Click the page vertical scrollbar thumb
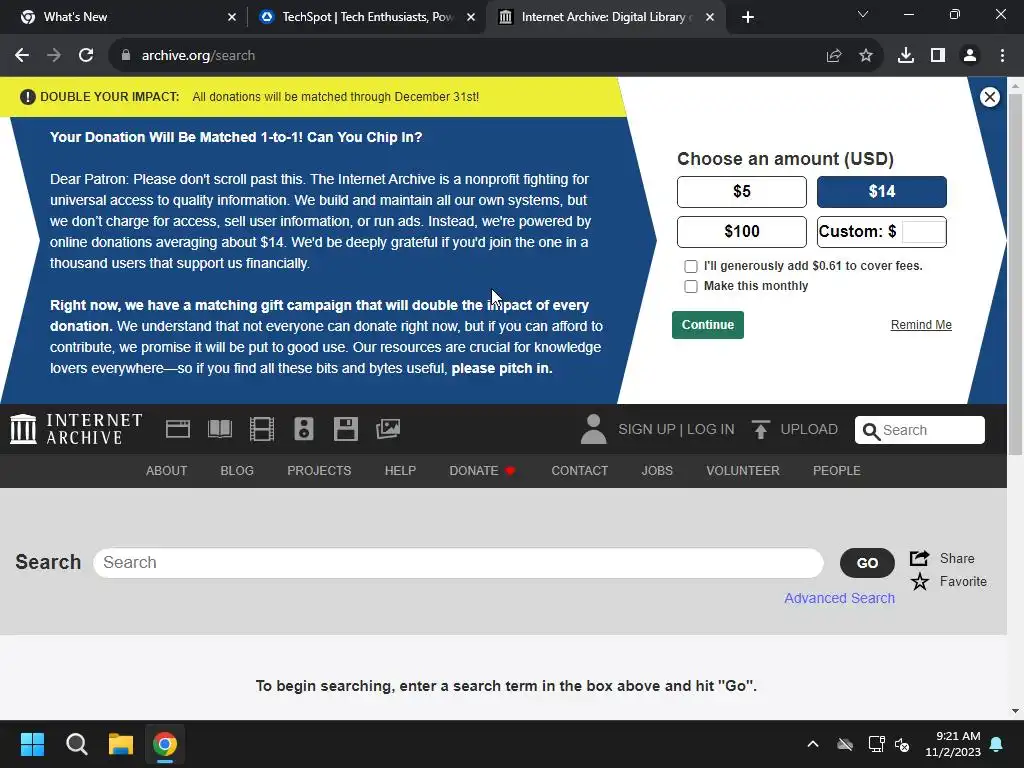 click(1015, 274)
